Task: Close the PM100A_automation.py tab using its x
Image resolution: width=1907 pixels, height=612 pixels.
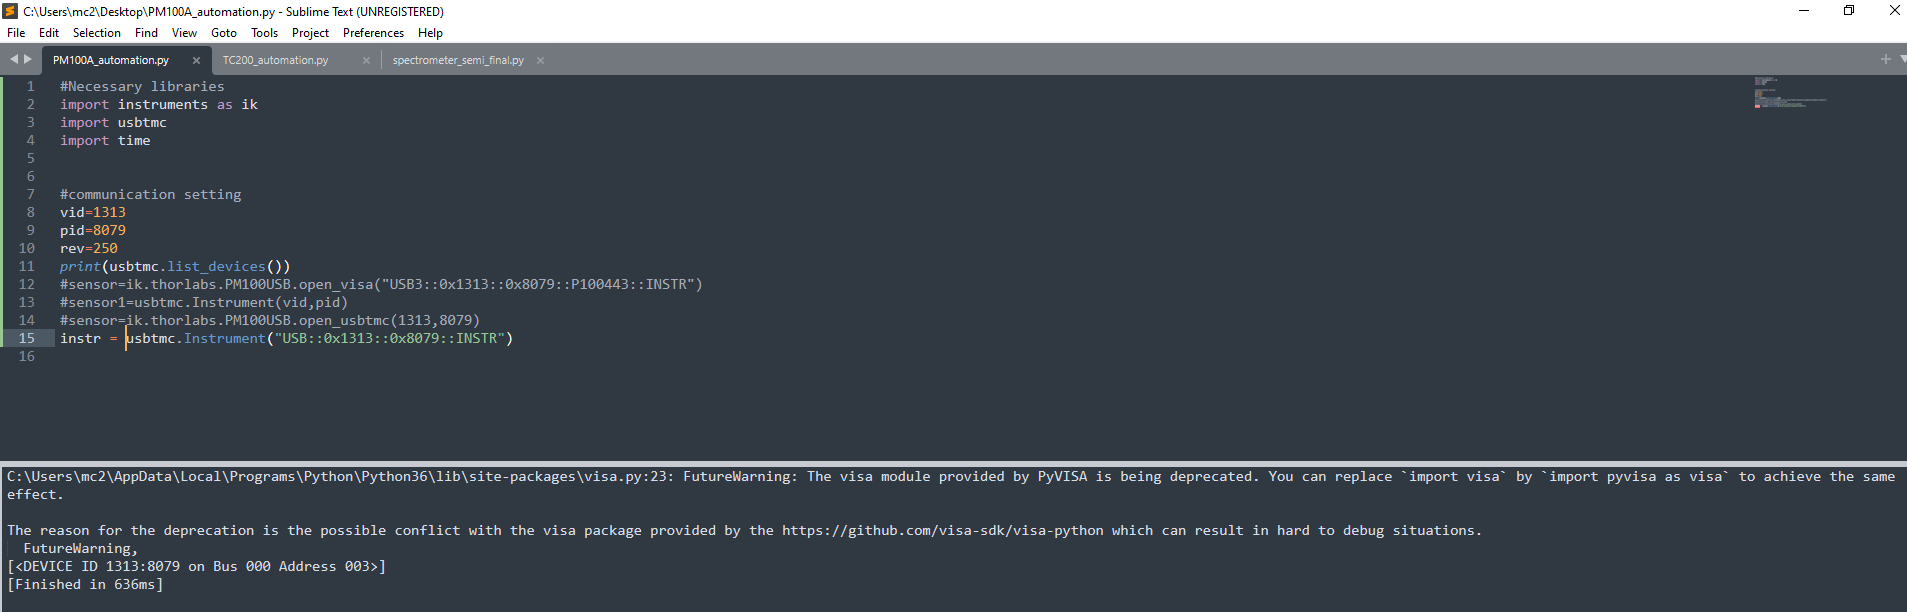Action: pos(197,60)
